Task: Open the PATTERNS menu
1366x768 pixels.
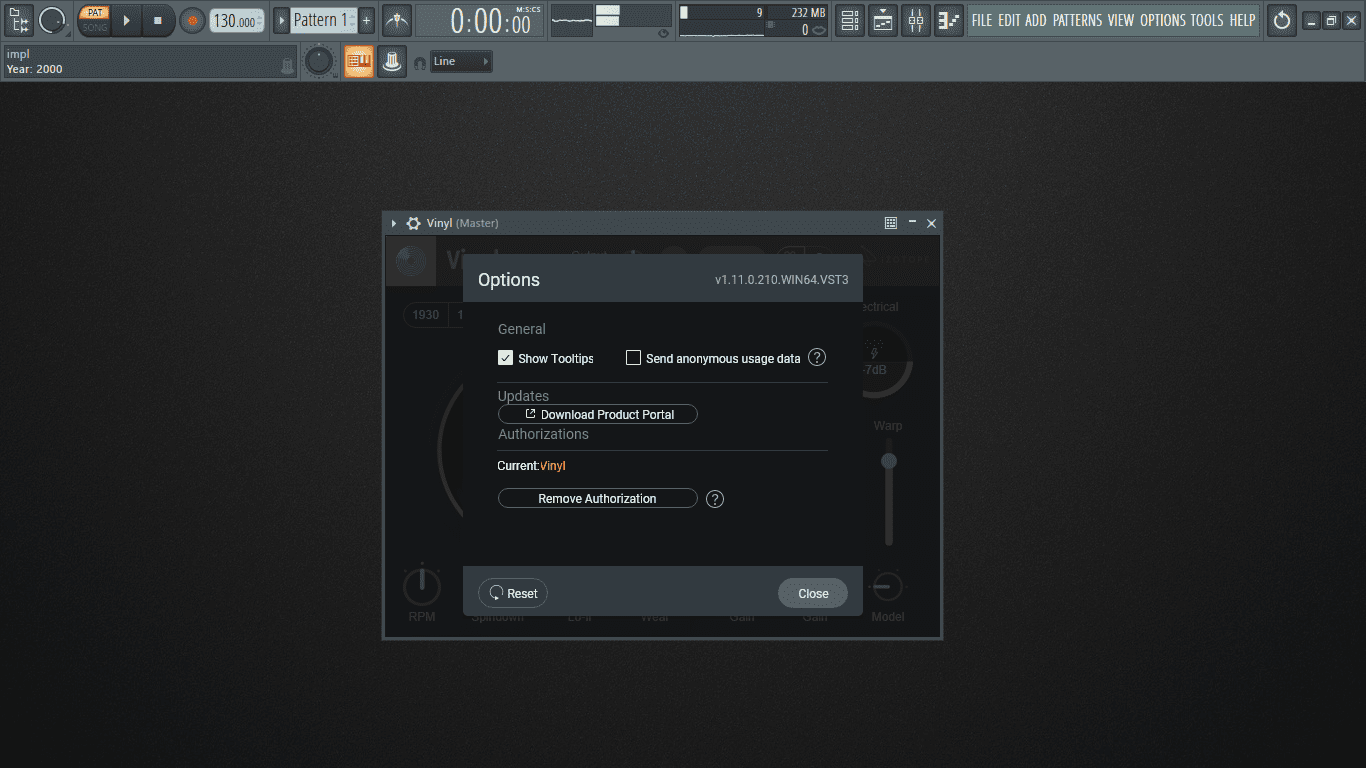Action: point(1077,20)
